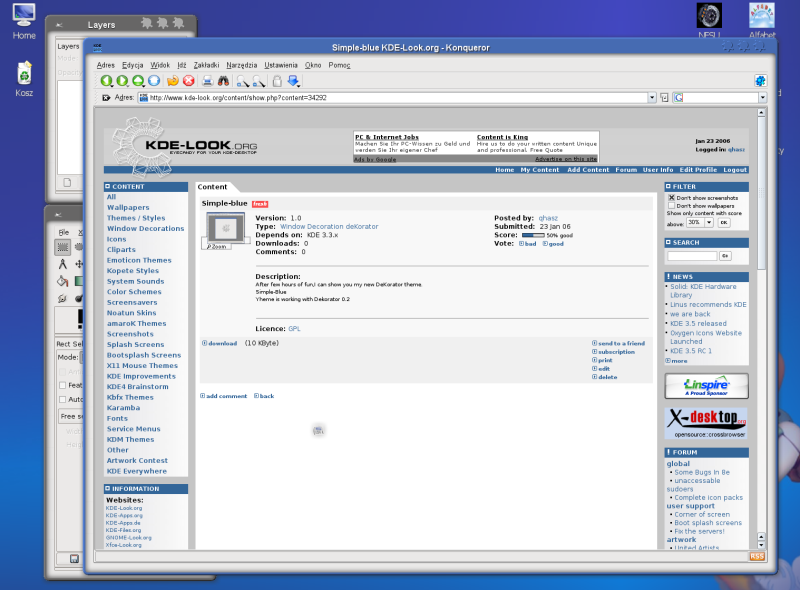
Task: Click the icon right of the address dropdown
Action: [664, 97]
